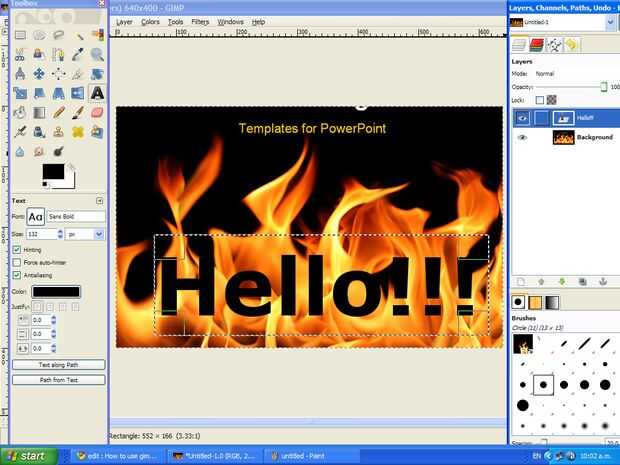Toggle the Antialiasing checkbox

tap(17, 275)
